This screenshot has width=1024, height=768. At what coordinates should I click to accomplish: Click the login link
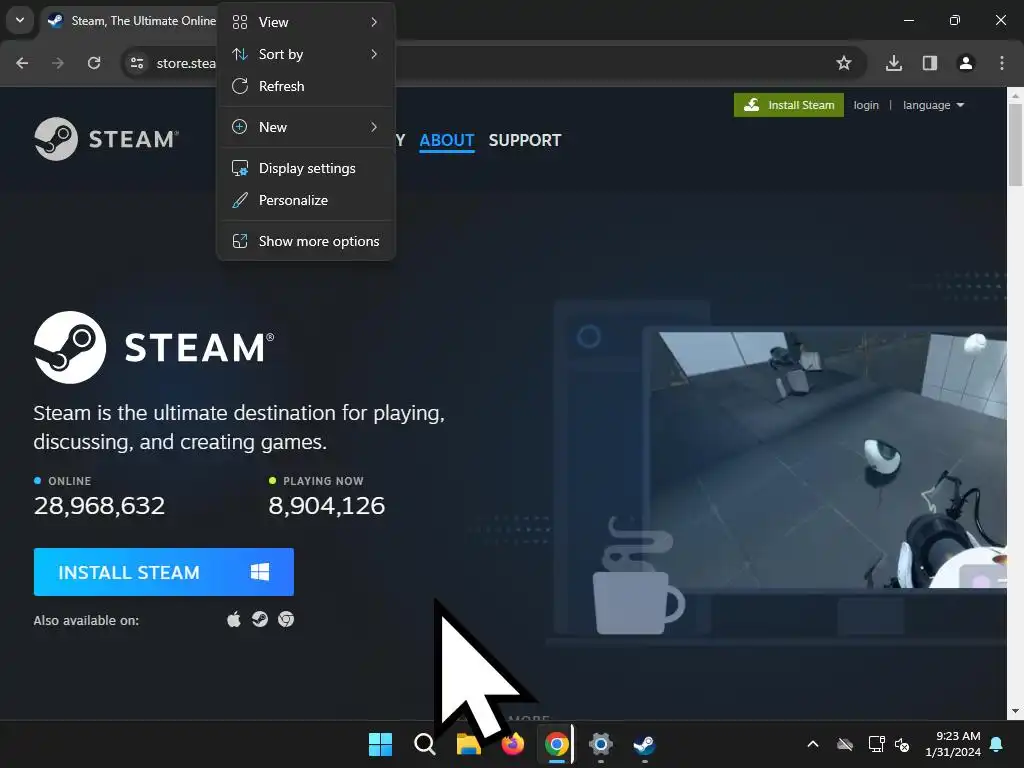point(866,105)
